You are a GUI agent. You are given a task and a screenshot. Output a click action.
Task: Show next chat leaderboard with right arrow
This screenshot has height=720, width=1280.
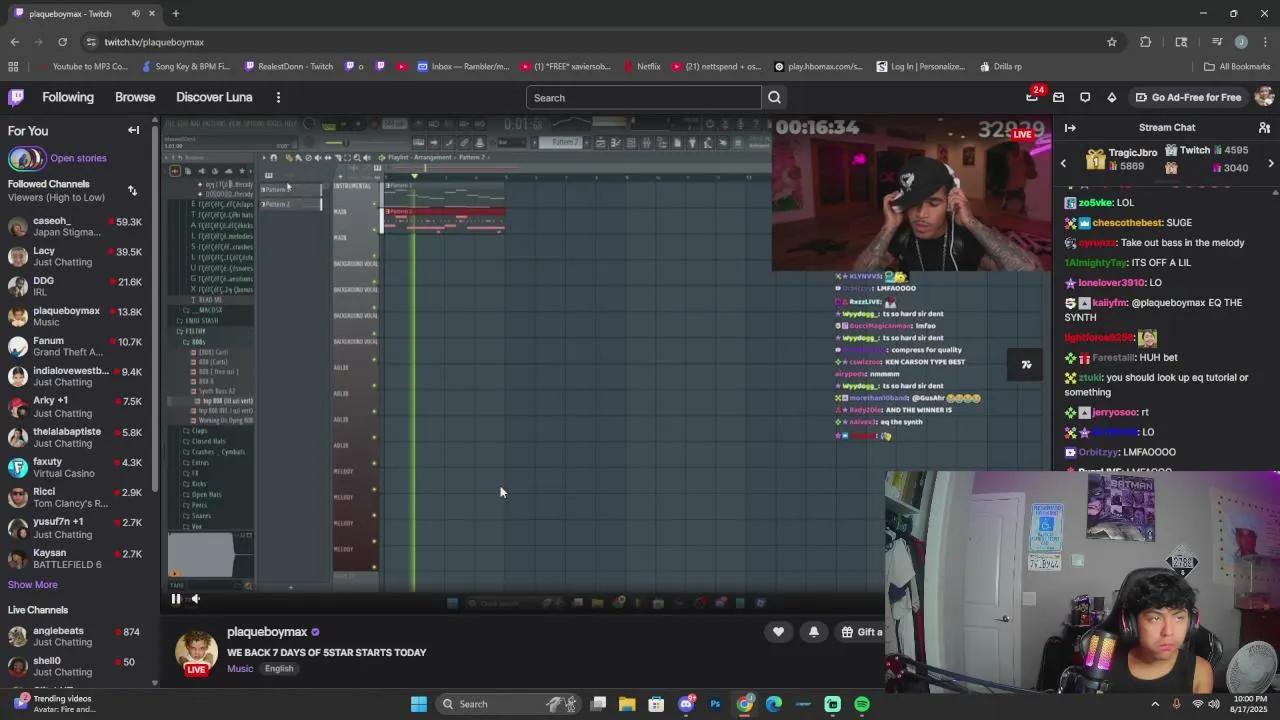[1271, 163]
